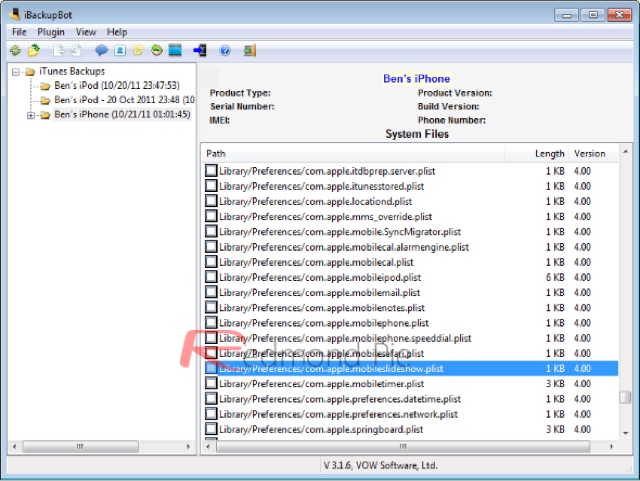Check the com.apple.mobileslideshow.plist checkbox

pos(211,368)
